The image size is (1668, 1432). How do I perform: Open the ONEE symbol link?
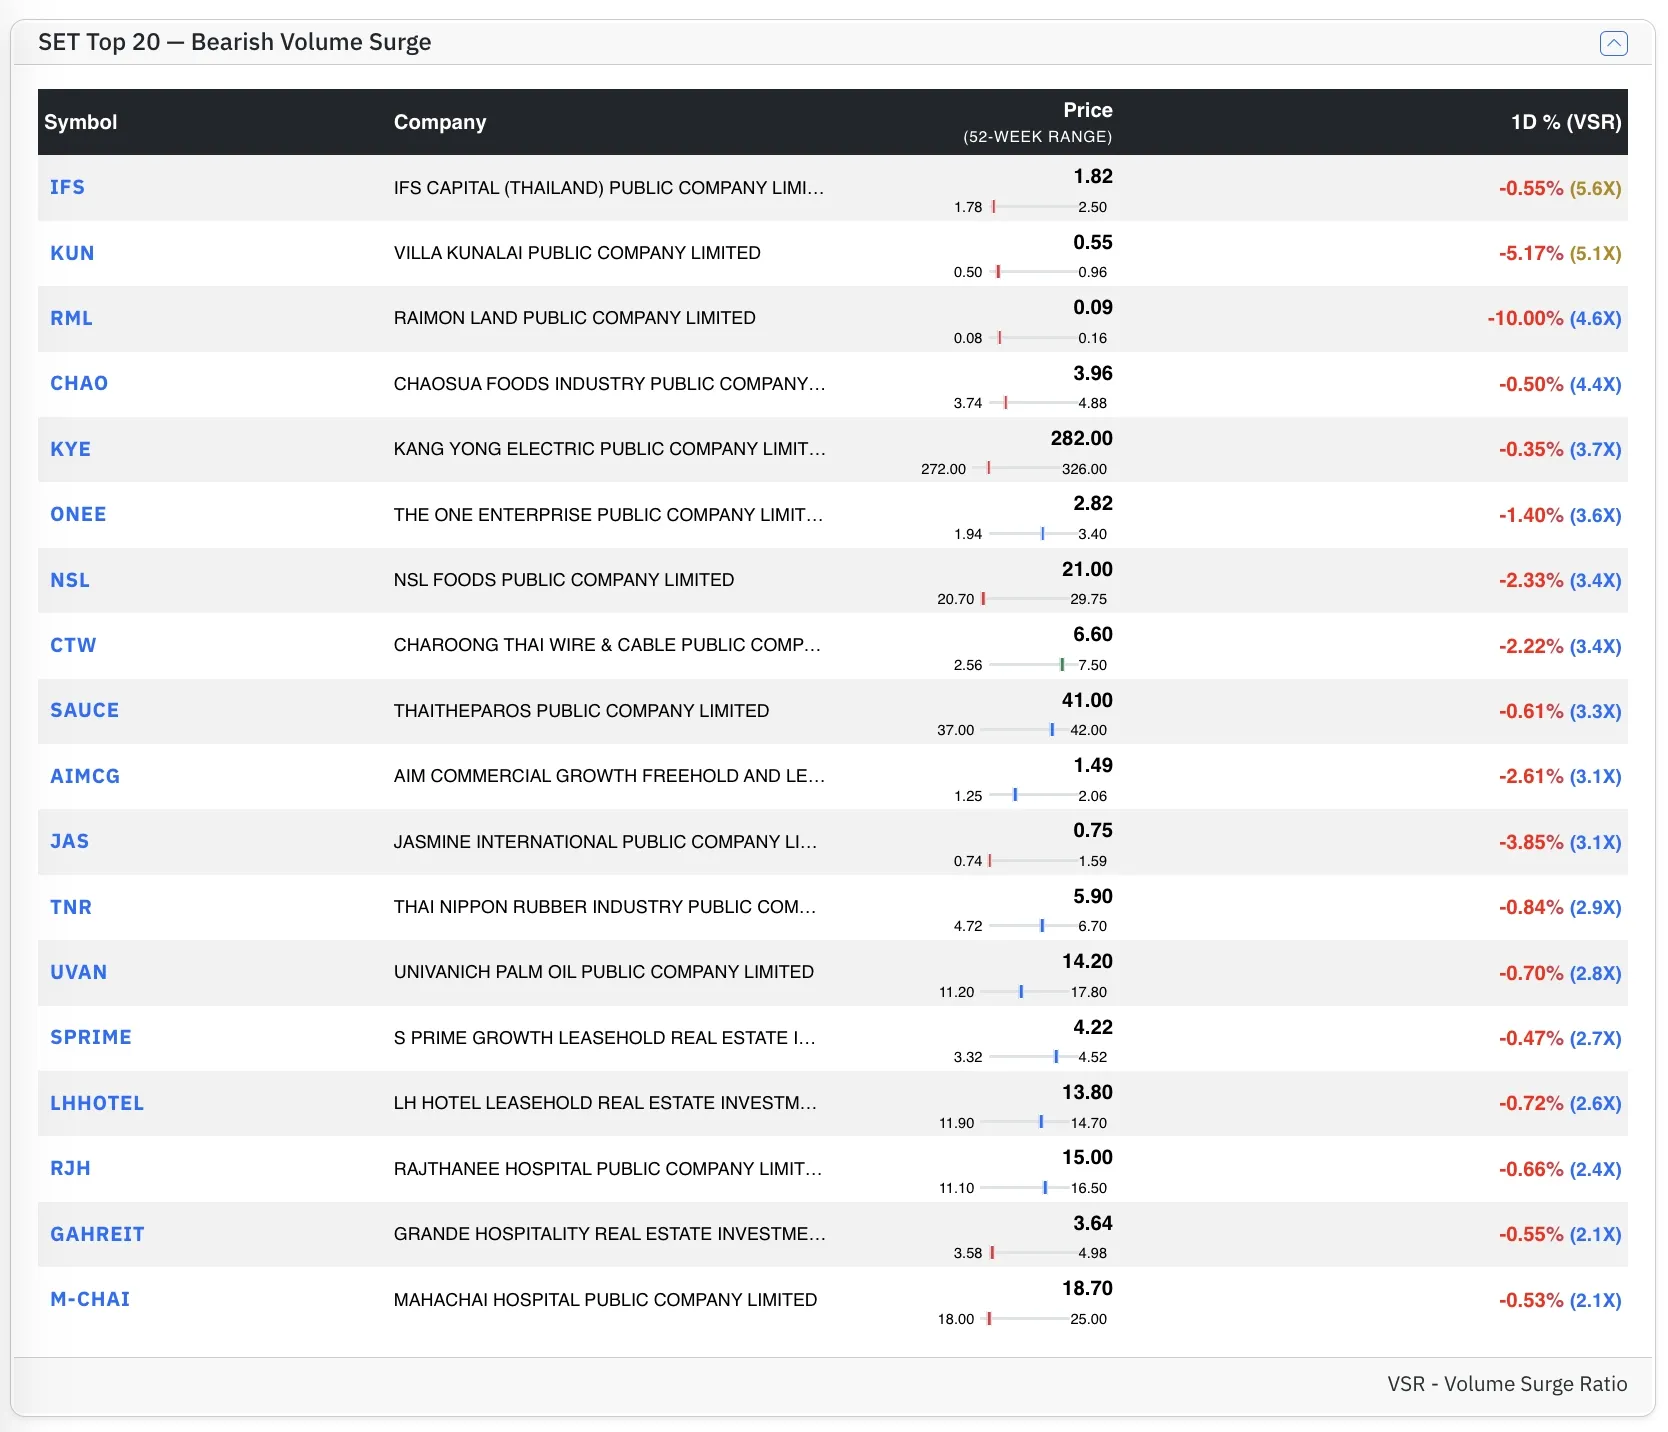pos(78,514)
